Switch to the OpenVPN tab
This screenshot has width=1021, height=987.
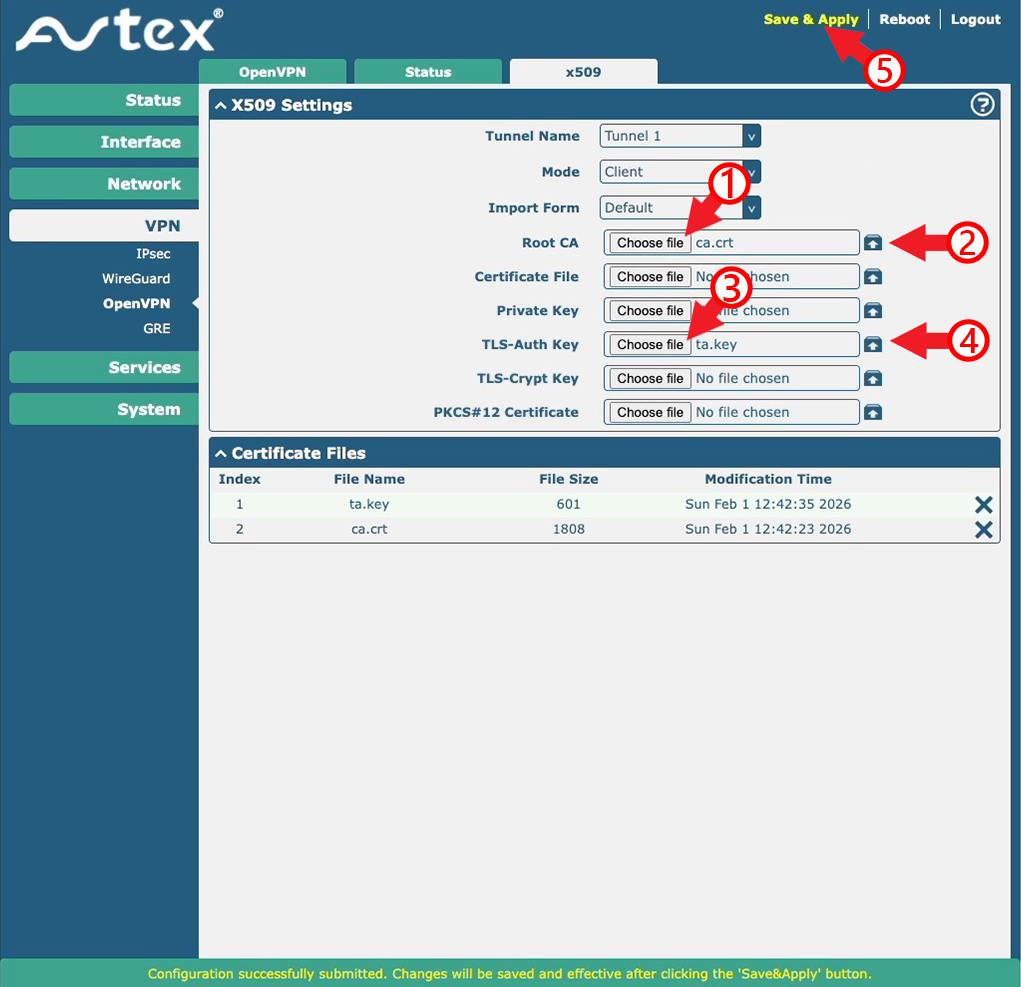tap(273, 72)
